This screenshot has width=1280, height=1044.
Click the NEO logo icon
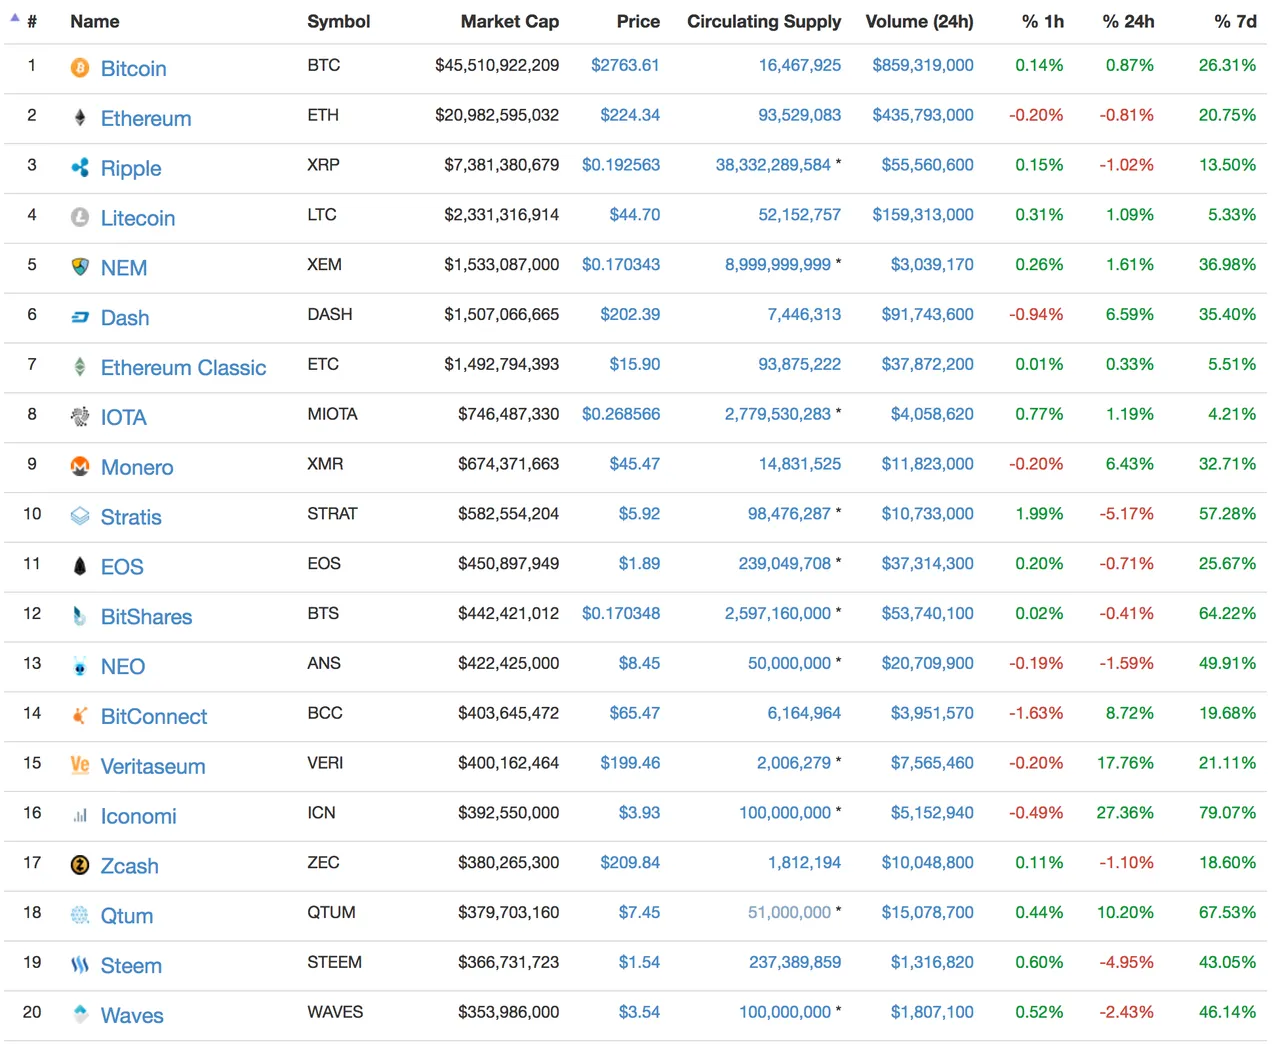[80, 666]
